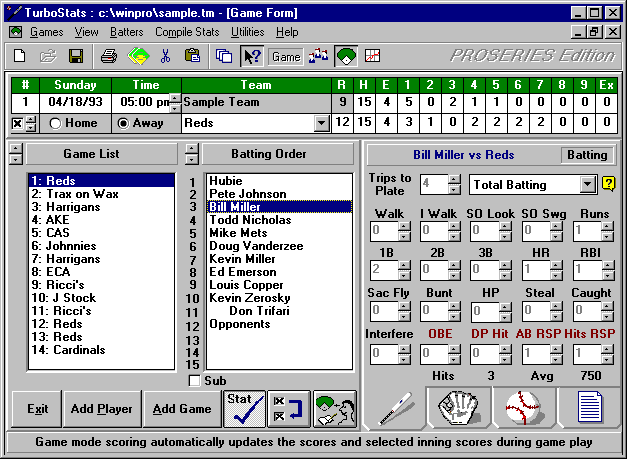Click the Save disk icon in toolbar

coord(75,56)
